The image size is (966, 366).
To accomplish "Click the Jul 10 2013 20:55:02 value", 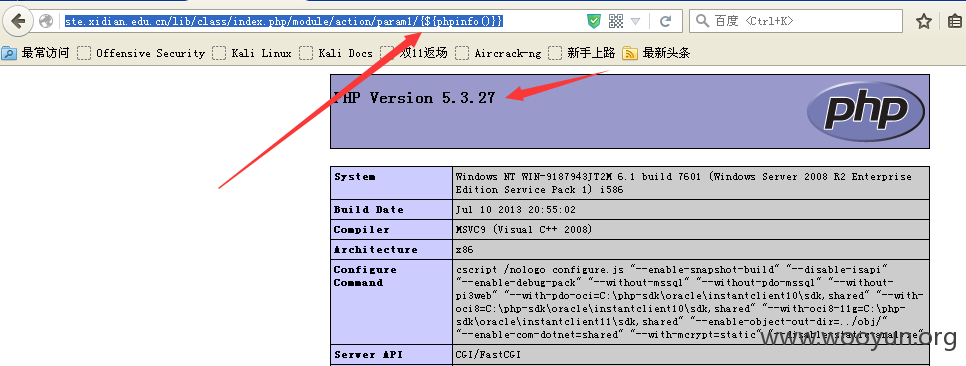I will 516,209.
